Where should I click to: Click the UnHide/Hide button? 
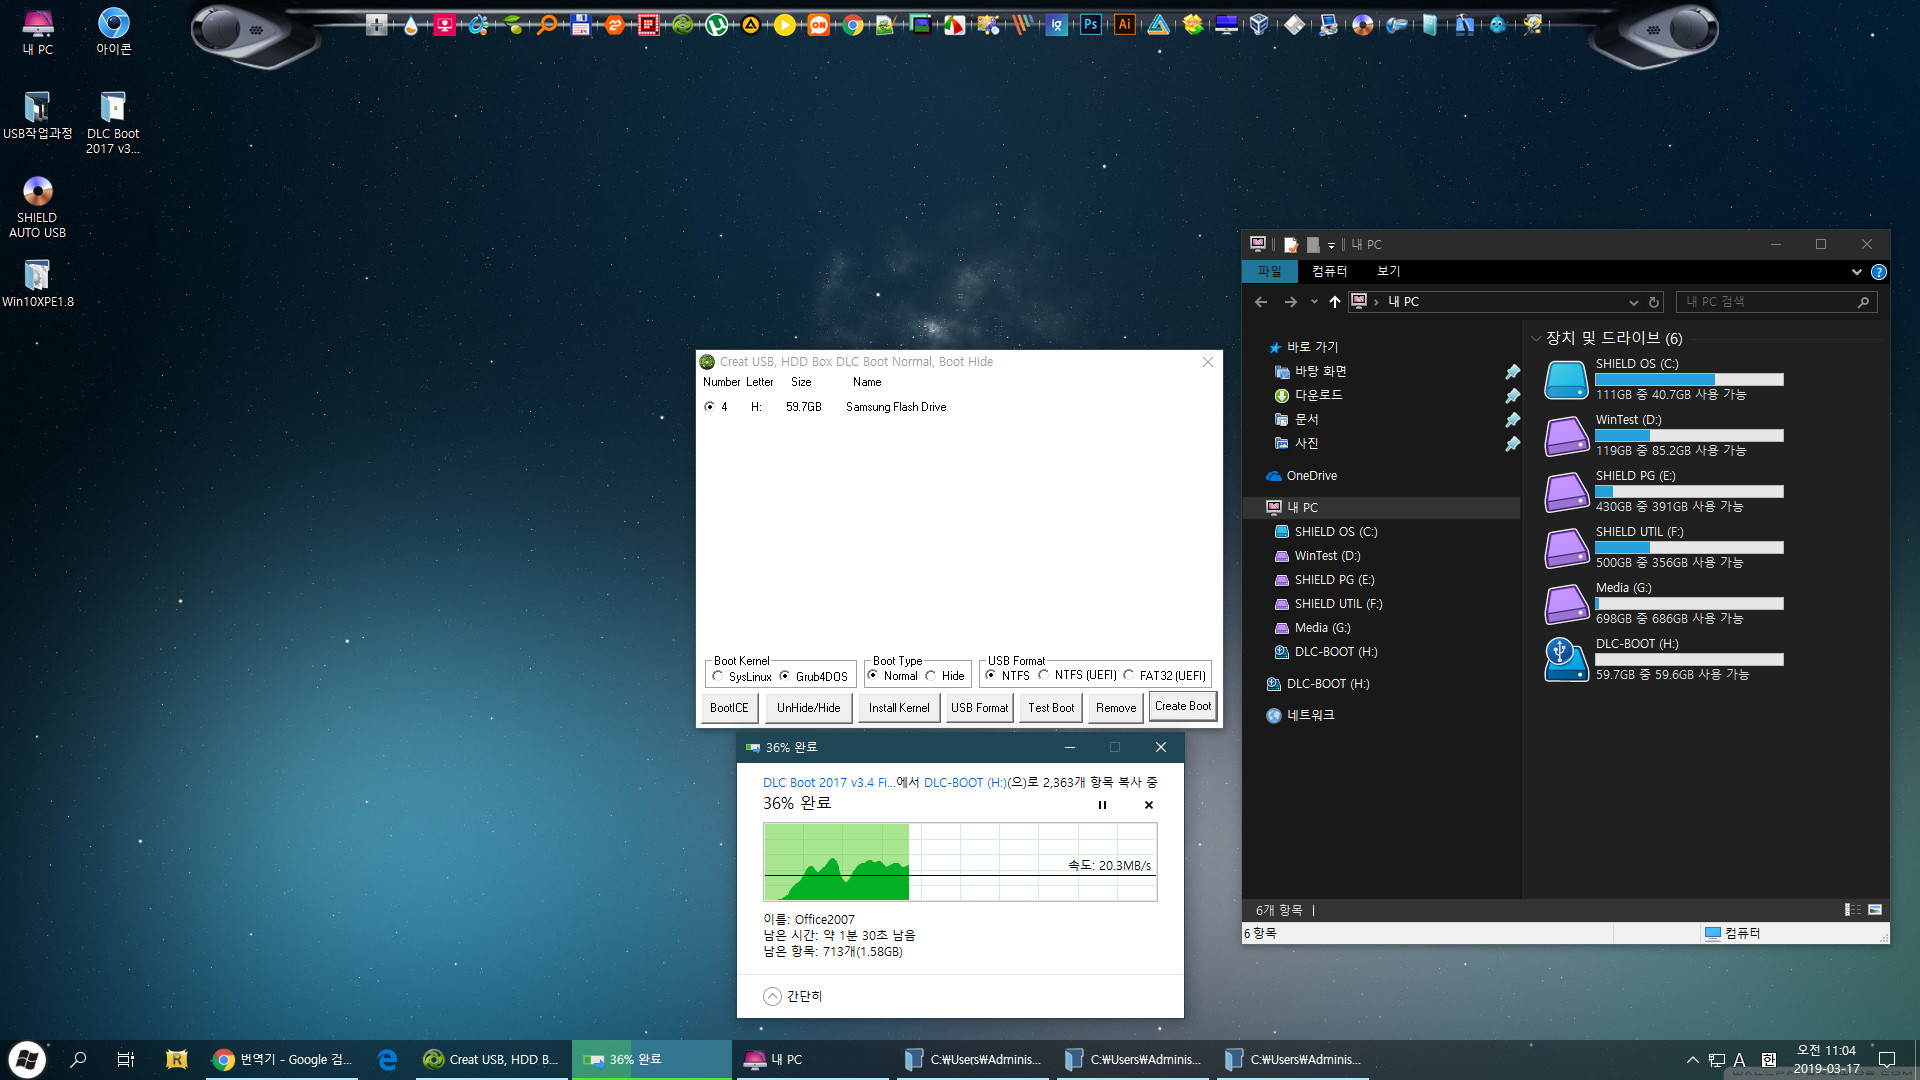[808, 708]
